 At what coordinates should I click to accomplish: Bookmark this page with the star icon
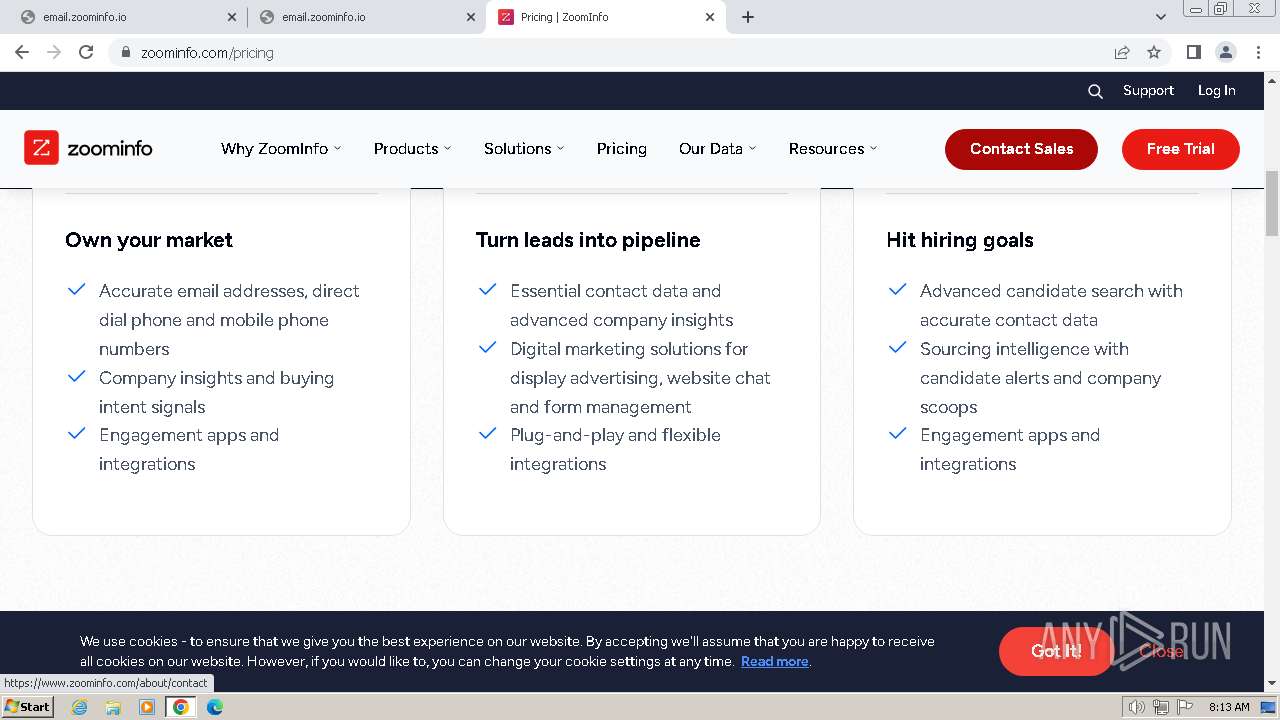point(1154,52)
